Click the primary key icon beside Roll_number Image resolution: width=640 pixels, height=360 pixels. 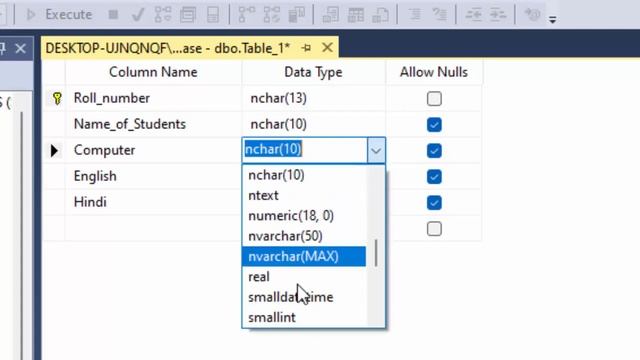click(57, 98)
